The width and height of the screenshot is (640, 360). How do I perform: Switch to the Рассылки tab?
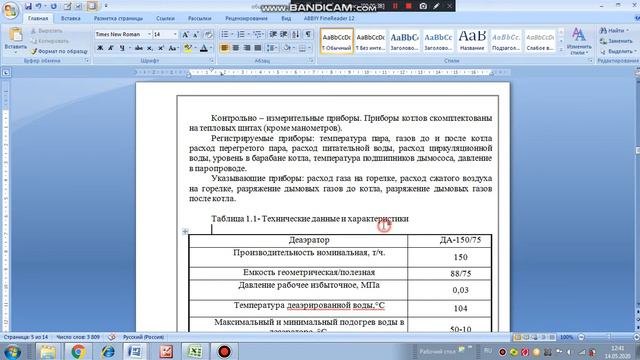pos(200,18)
